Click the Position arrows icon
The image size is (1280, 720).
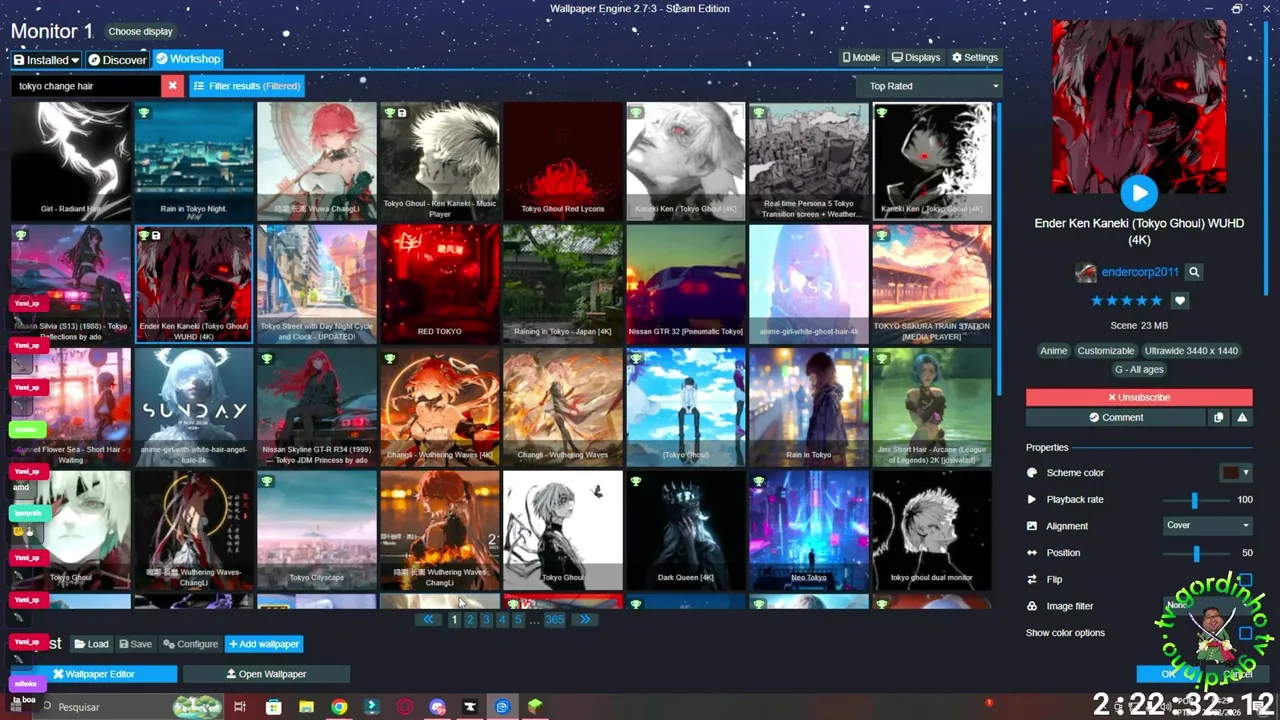click(x=1032, y=553)
